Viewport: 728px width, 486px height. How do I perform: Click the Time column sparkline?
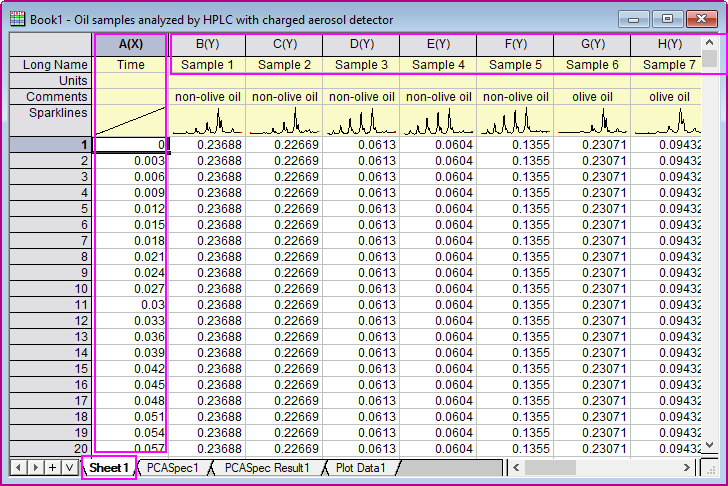(x=130, y=120)
